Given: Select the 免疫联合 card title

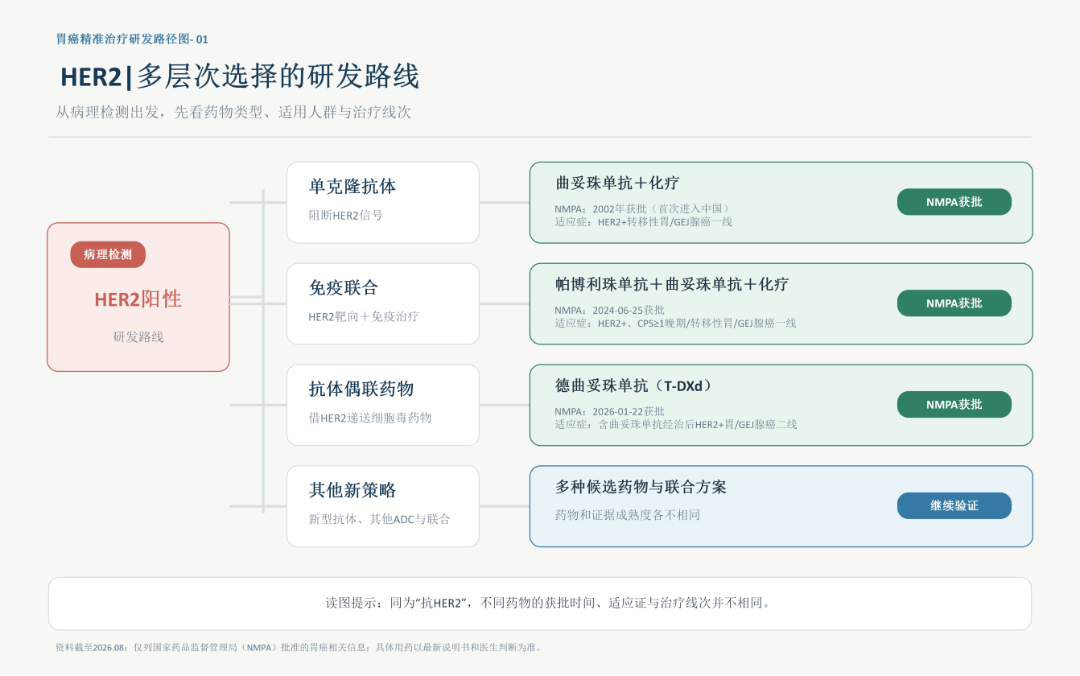Looking at the screenshot, I should click(x=343, y=287).
